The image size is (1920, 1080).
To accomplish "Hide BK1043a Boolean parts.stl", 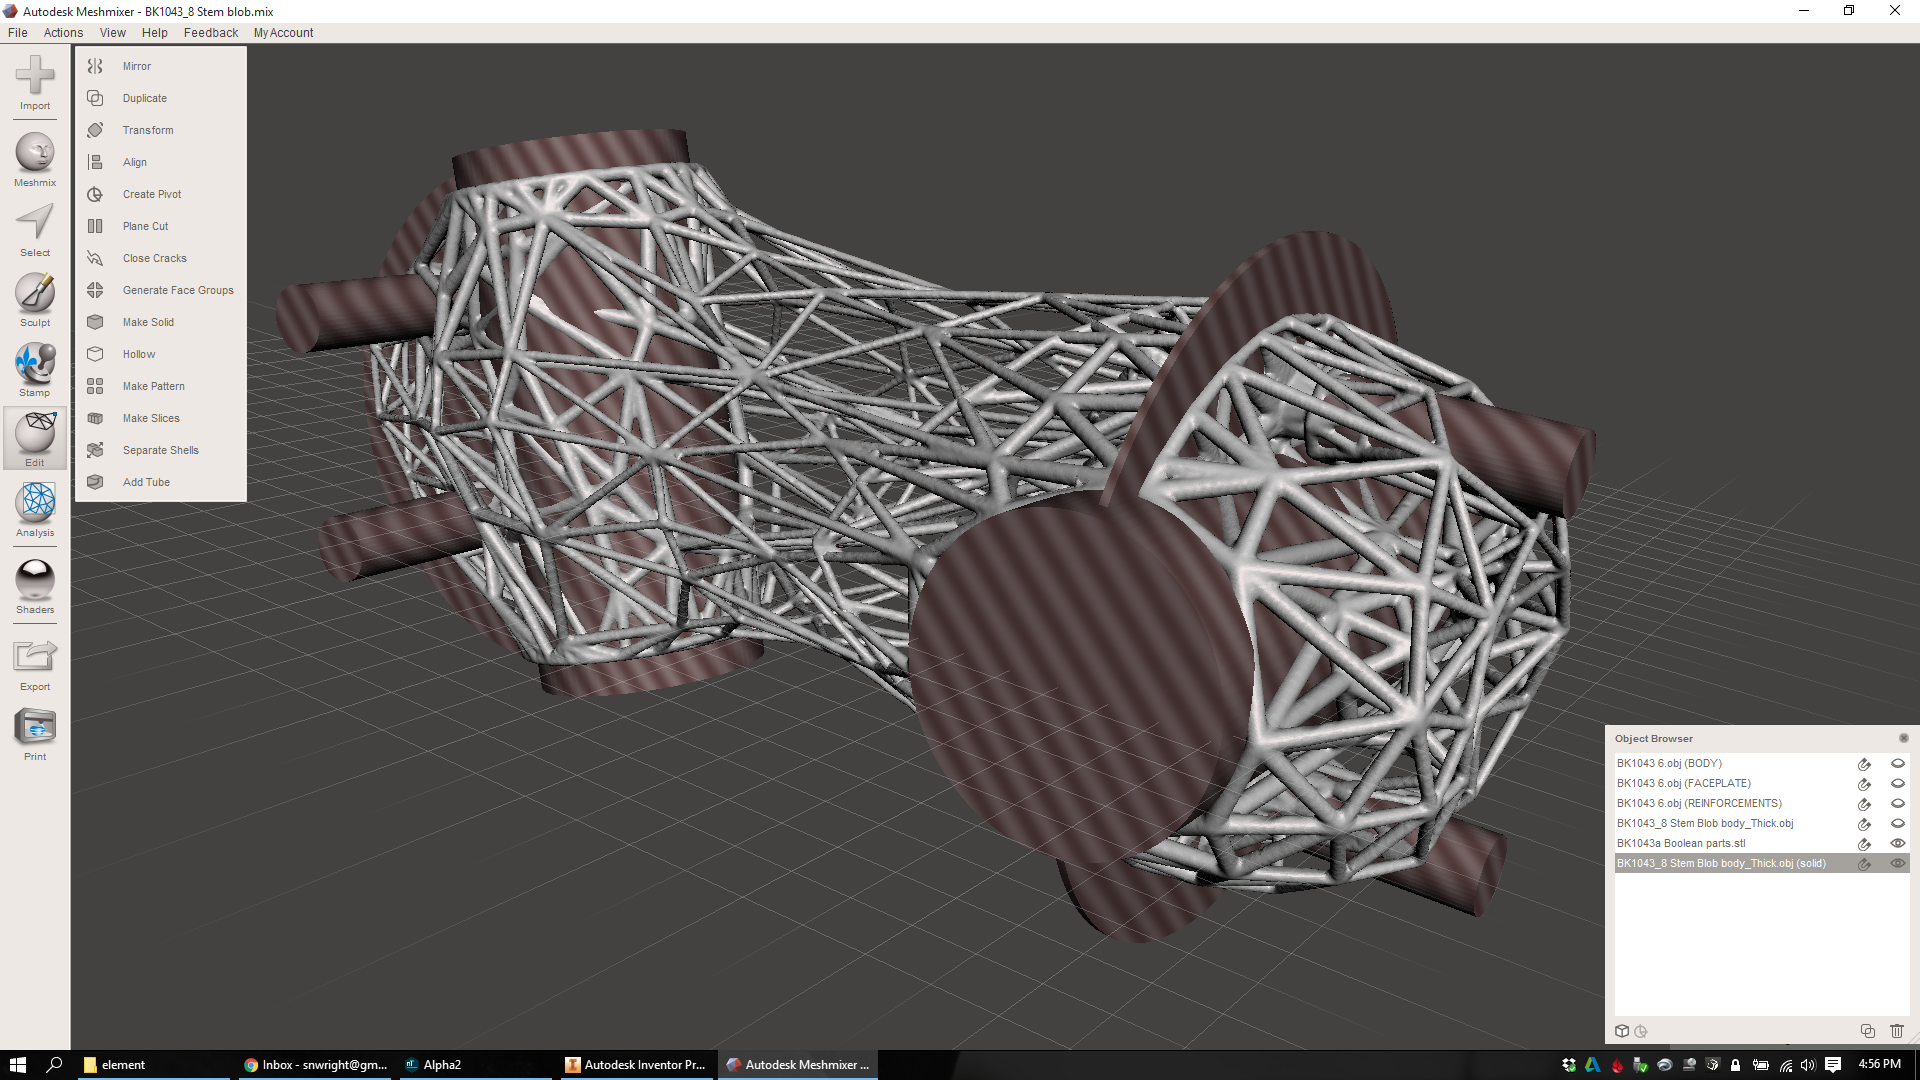I will [x=1897, y=844].
